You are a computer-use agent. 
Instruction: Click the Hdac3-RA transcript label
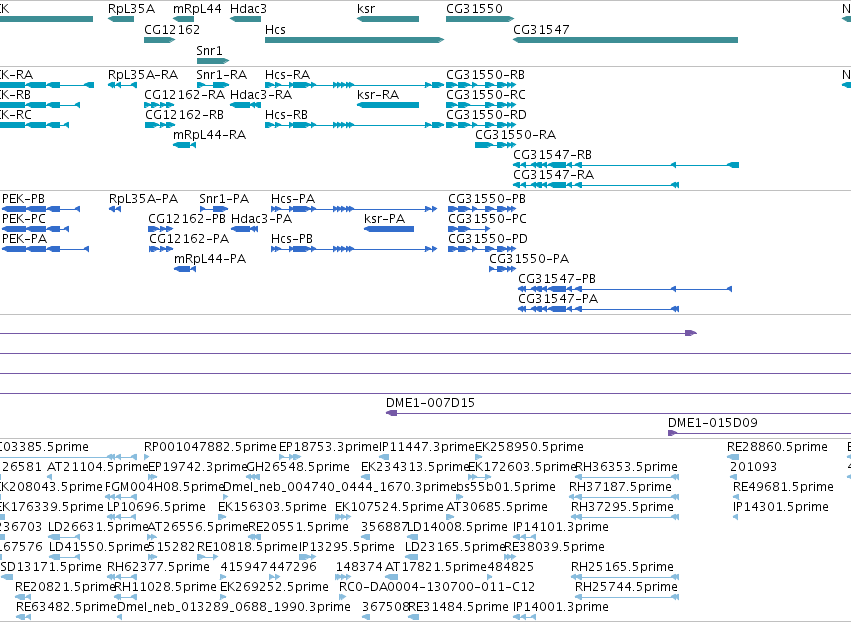click(261, 94)
